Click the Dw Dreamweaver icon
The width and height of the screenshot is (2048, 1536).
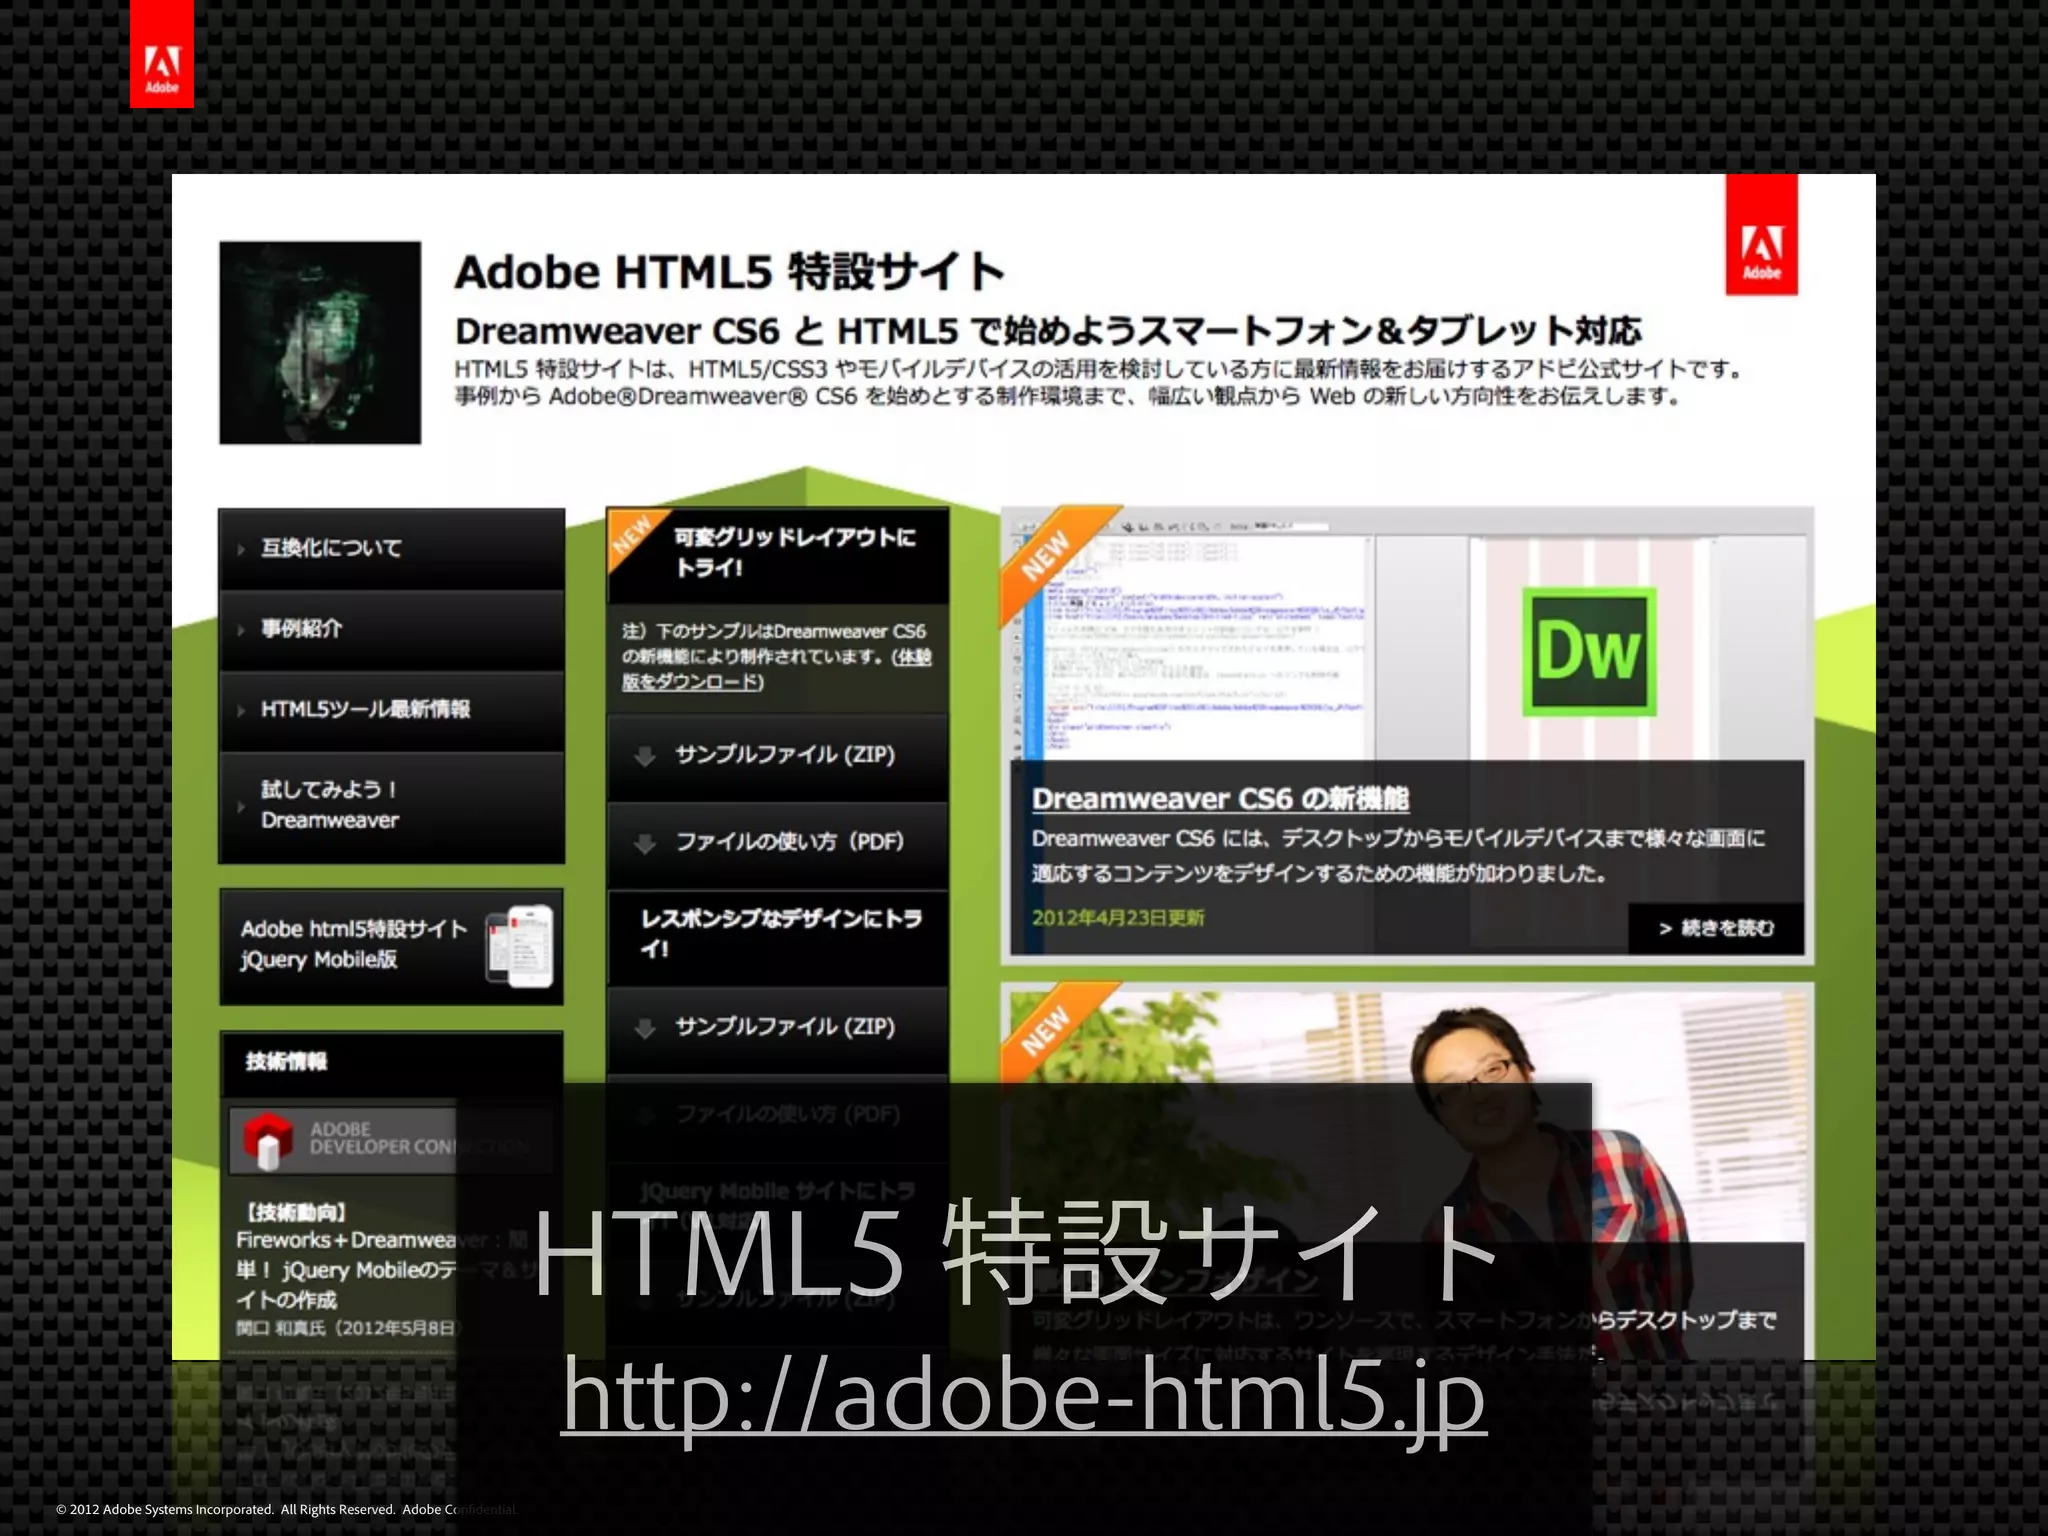(x=1589, y=651)
